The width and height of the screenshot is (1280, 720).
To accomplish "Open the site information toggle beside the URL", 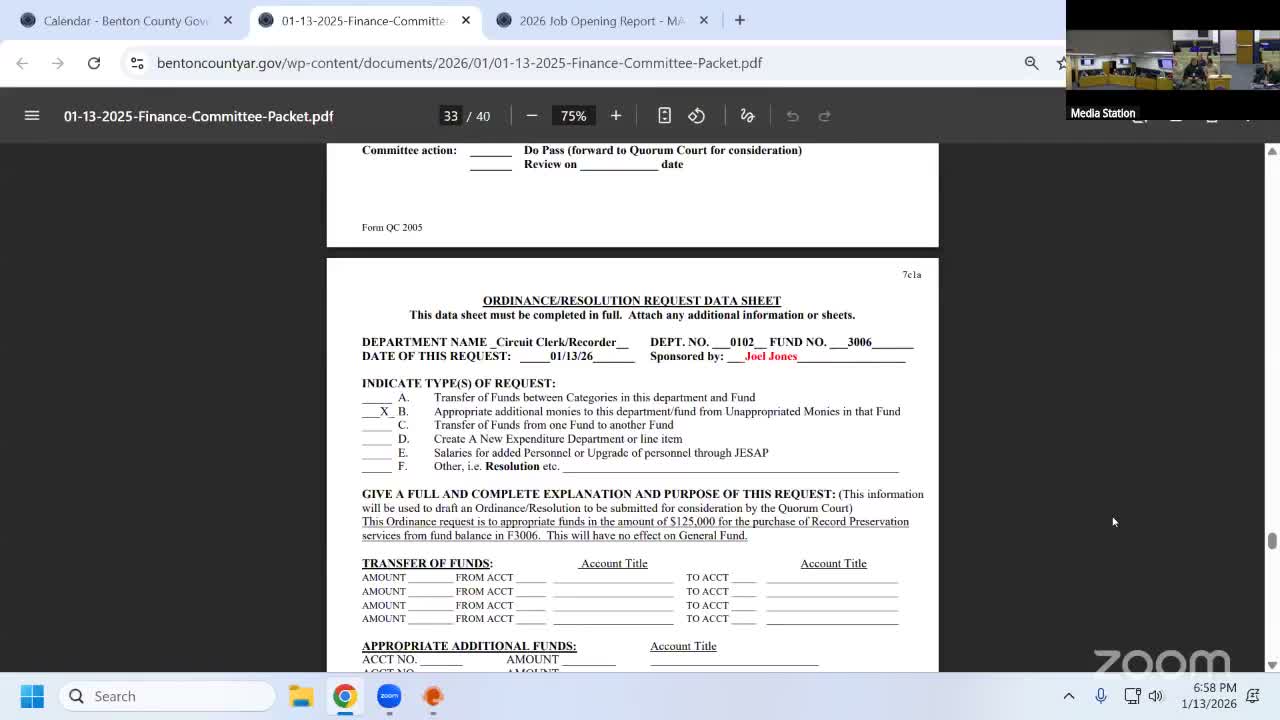I will pos(137,63).
